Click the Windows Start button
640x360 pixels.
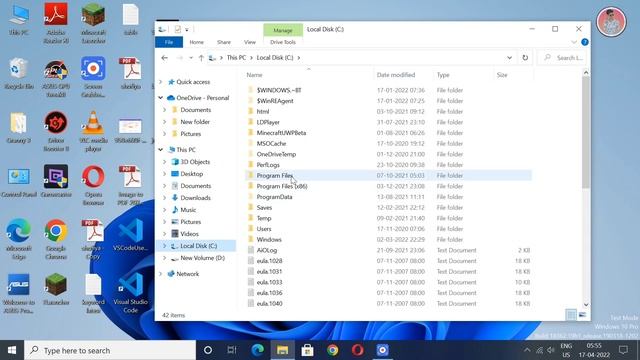pyautogui.click(x=12, y=350)
